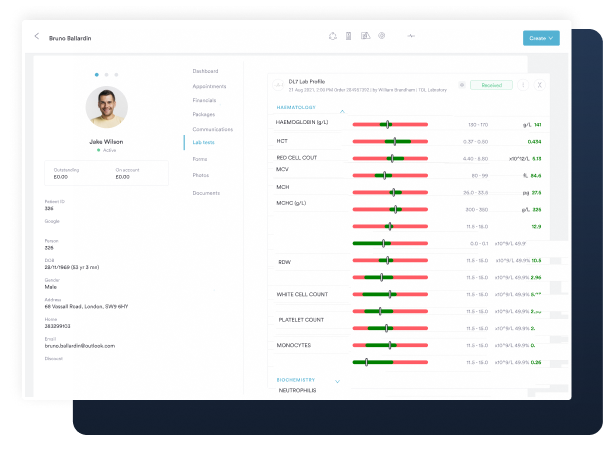The height and width of the screenshot is (458, 603).
Task: Open the Create dropdown button
Action: pyautogui.click(x=540, y=37)
